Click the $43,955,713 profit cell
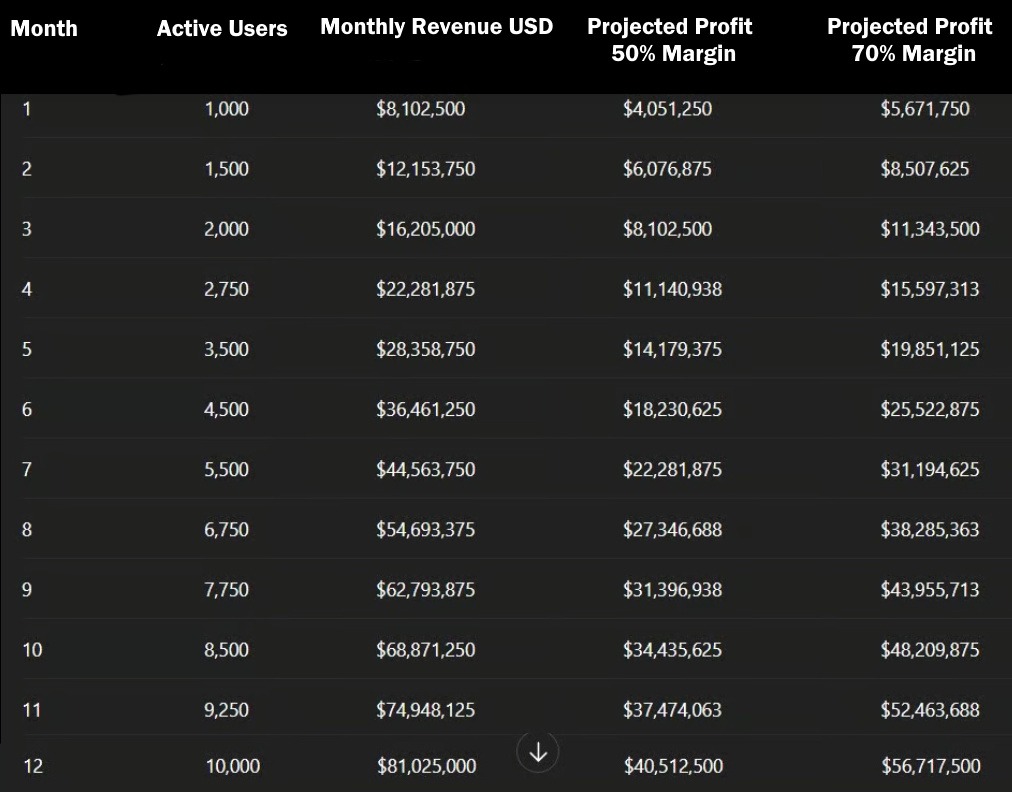The height and width of the screenshot is (792, 1012). click(929, 589)
